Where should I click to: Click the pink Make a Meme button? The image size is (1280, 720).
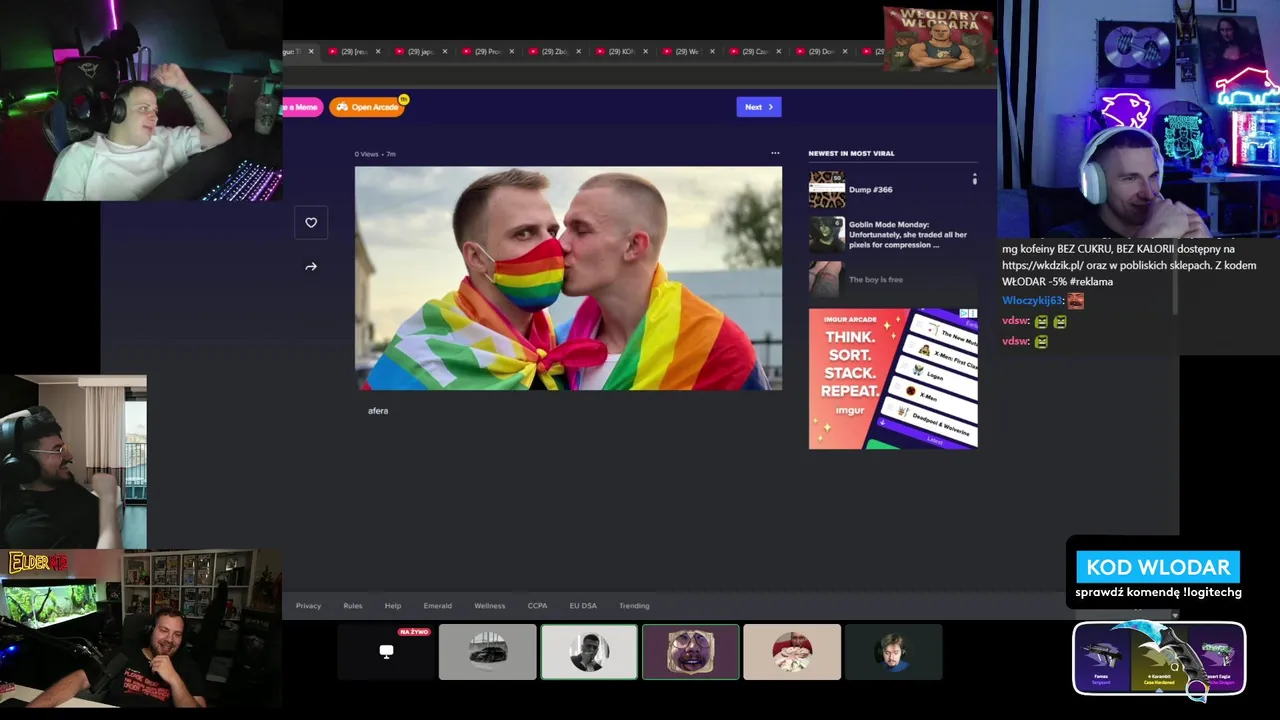(x=303, y=107)
